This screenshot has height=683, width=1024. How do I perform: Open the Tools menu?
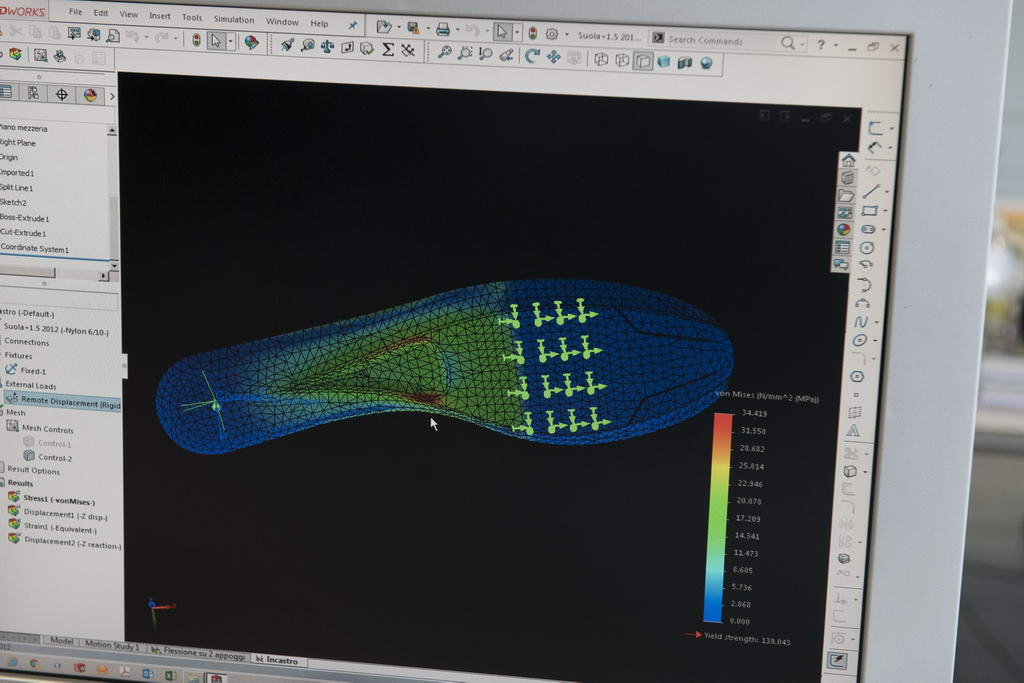click(191, 17)
